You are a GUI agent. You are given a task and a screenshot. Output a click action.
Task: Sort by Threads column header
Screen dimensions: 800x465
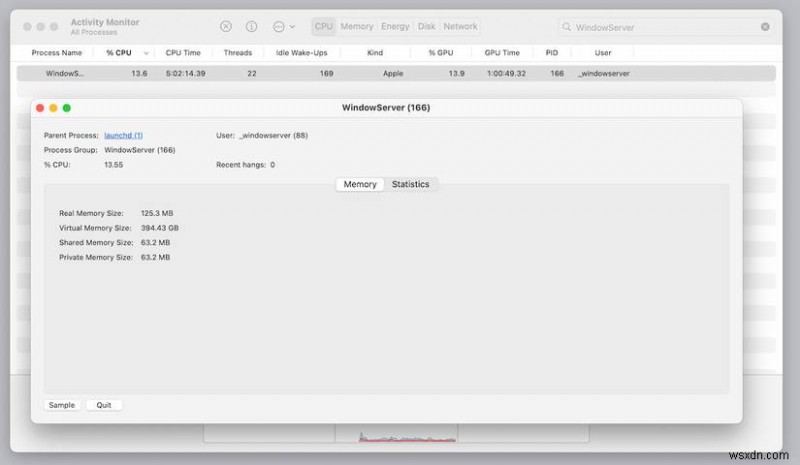click(238, 53)
